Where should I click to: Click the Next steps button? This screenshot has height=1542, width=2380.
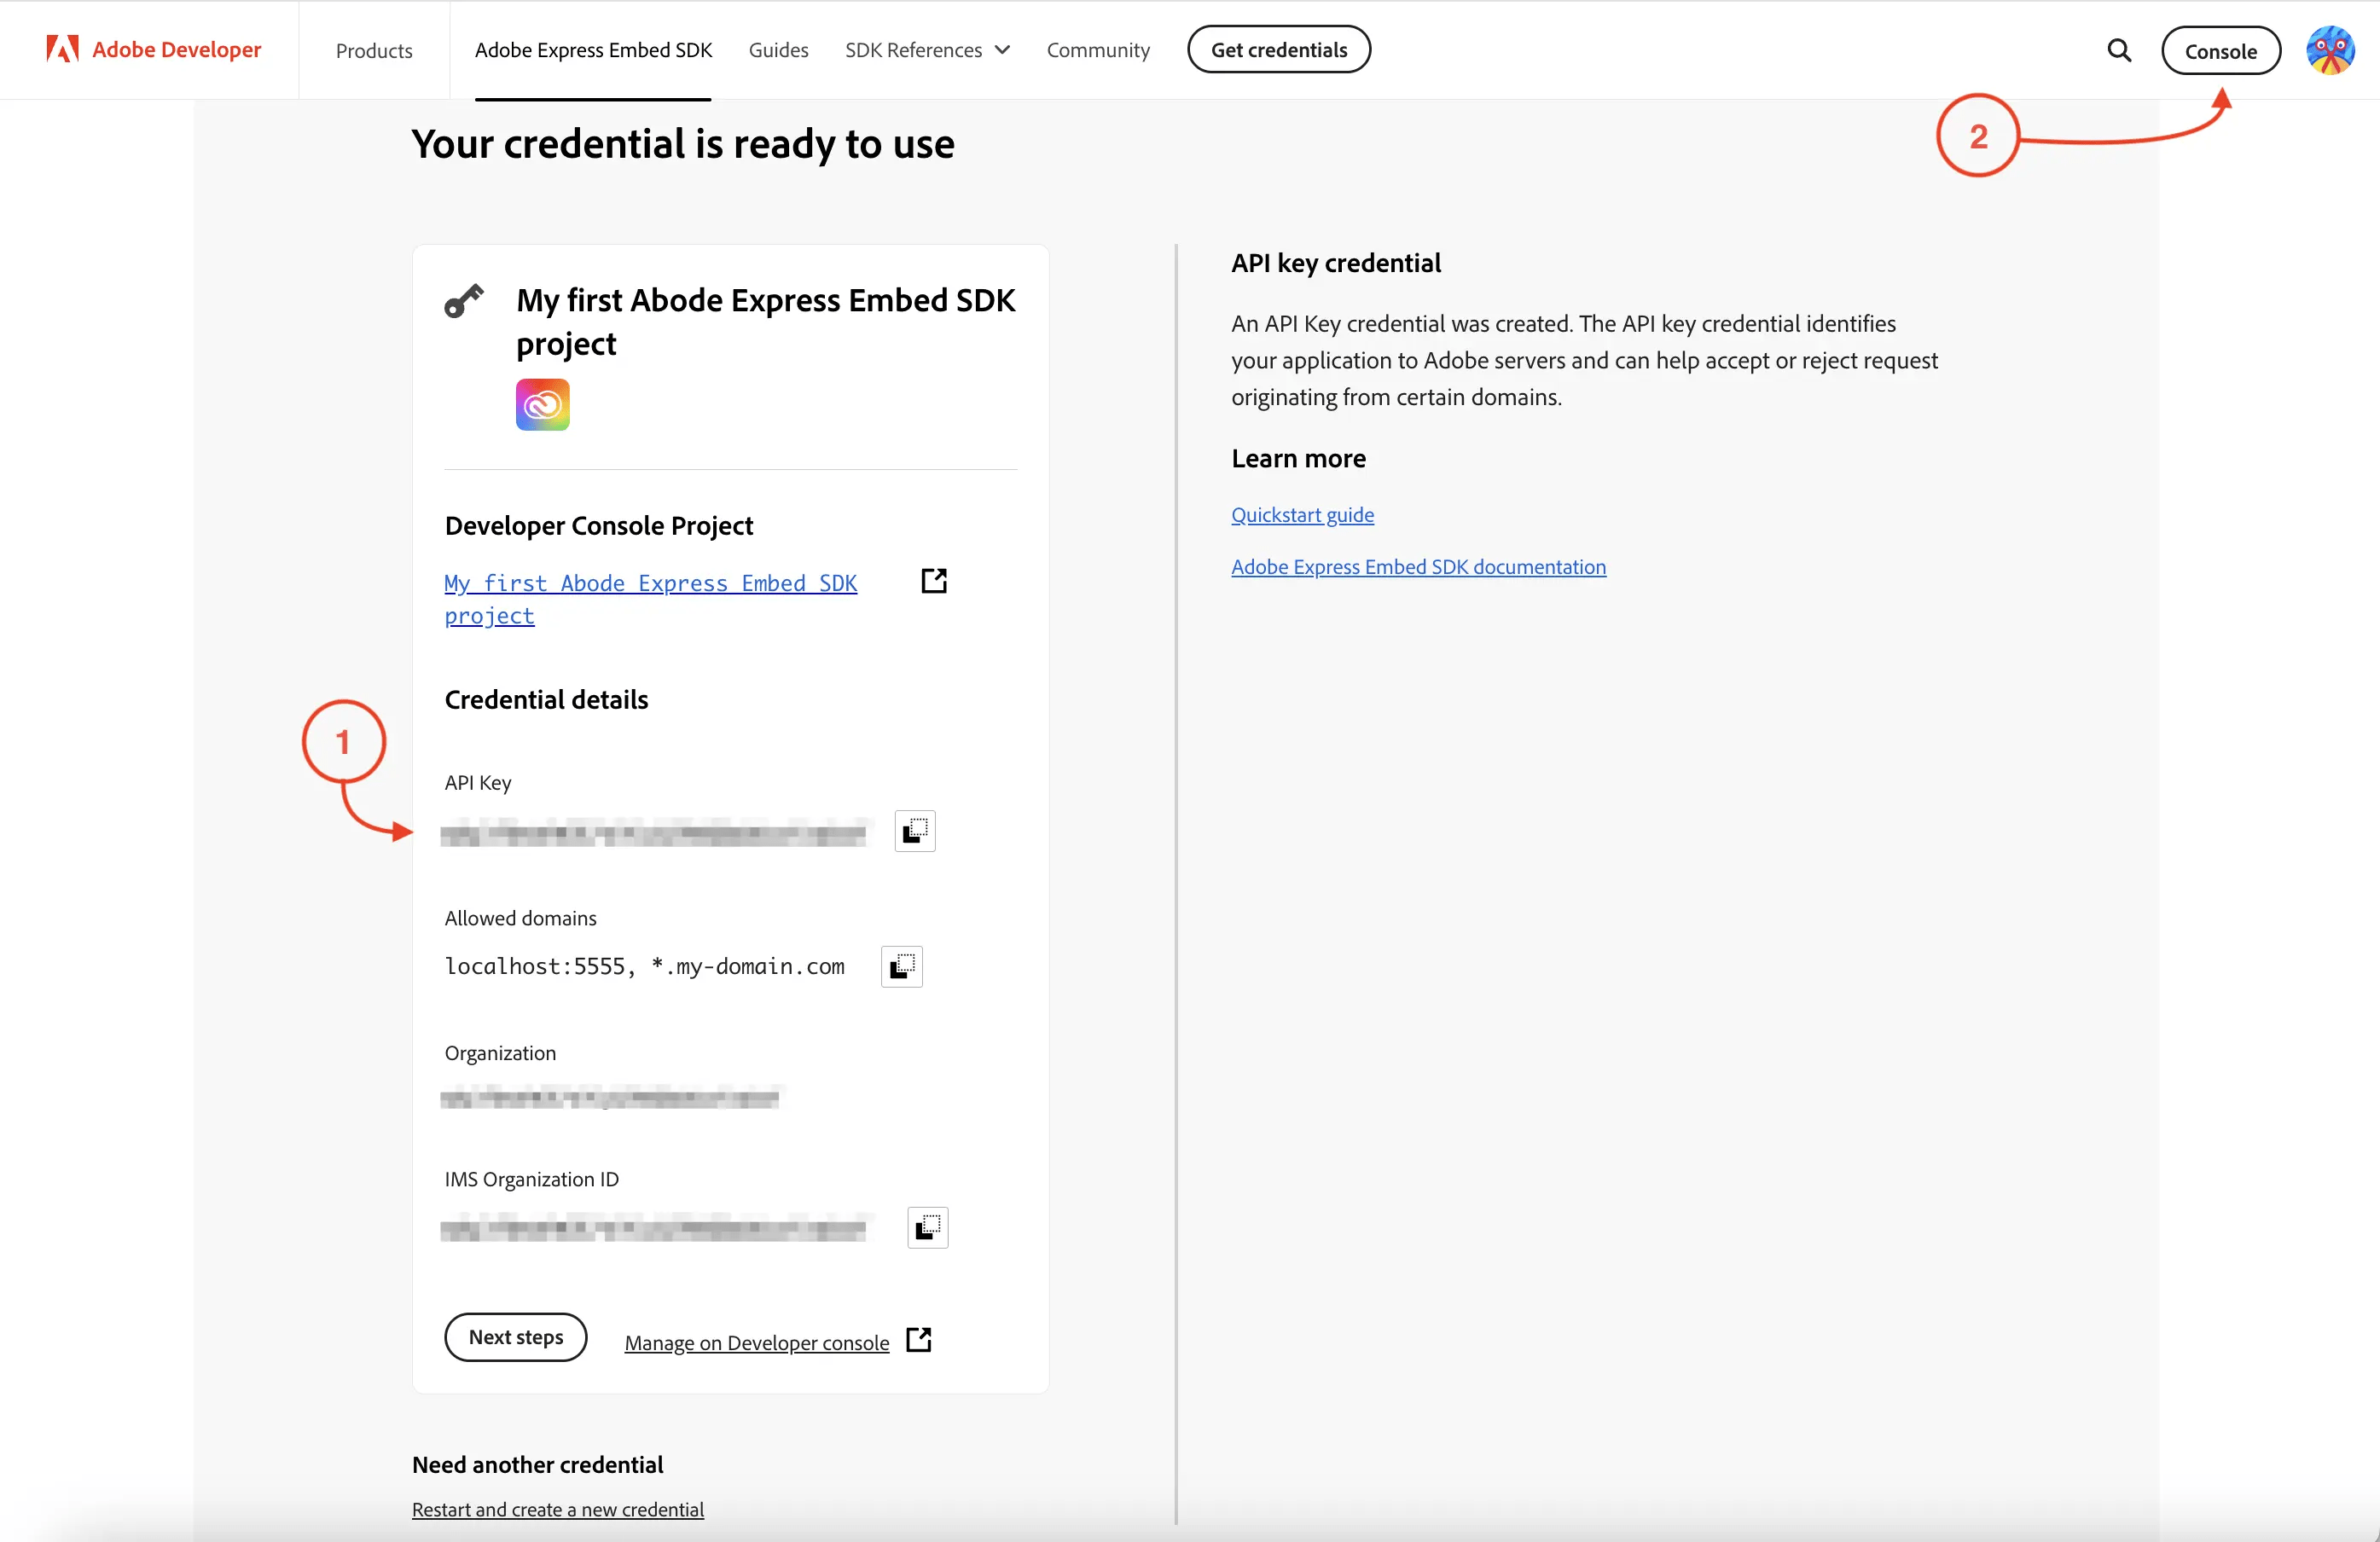point(515,1337)
